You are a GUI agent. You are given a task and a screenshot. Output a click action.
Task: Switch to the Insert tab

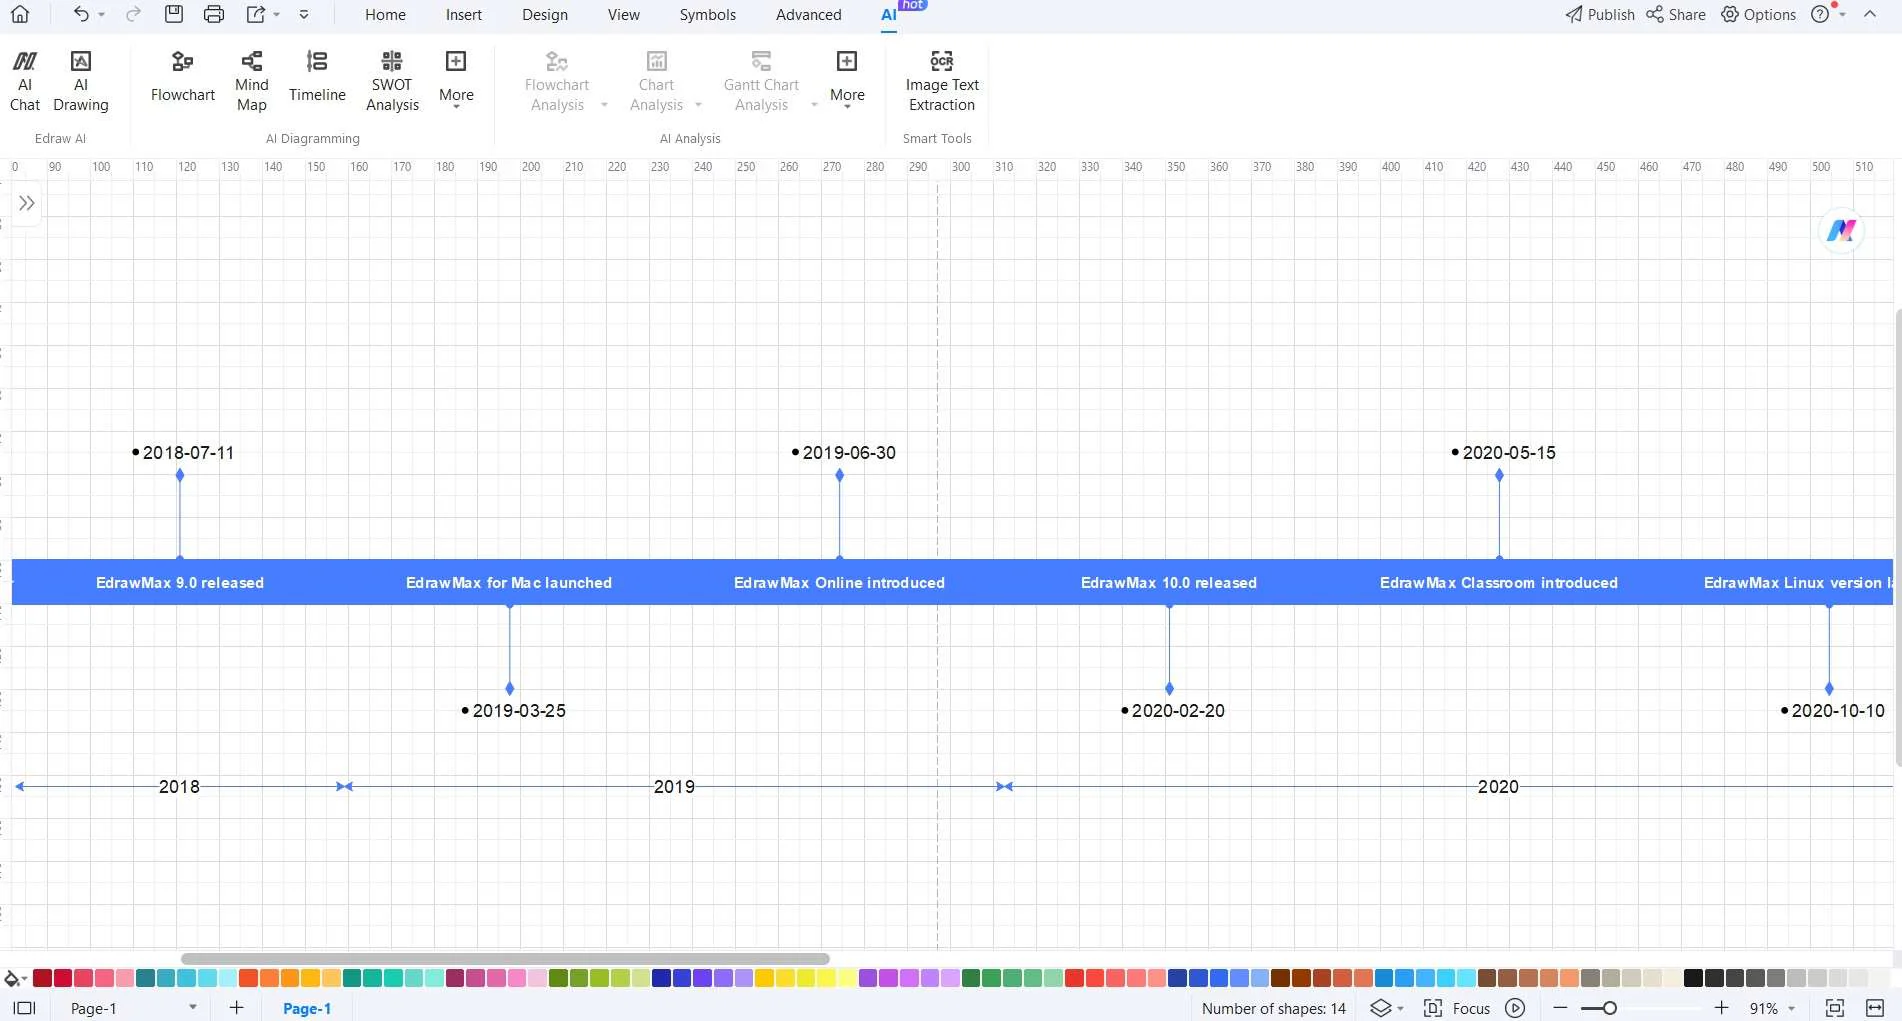464,15
